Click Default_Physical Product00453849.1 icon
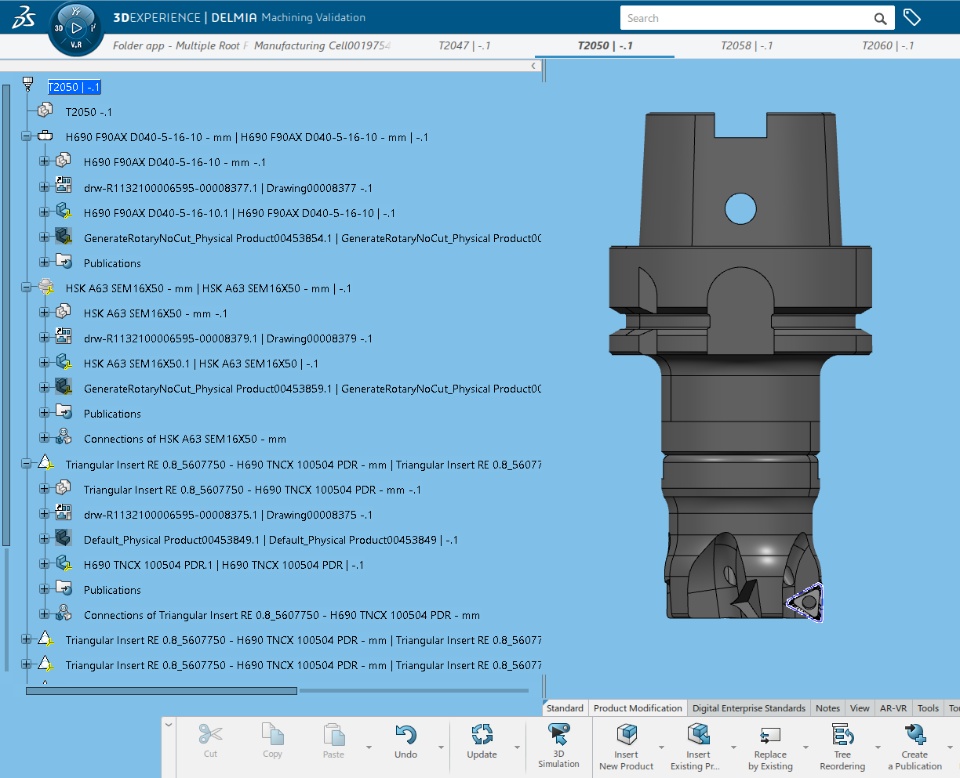 click(64, 538)
